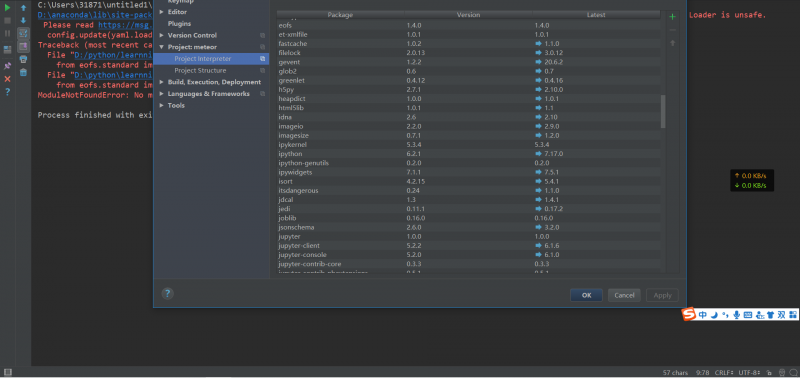Screen dimensions: 800x378
Task: Rerun the program with green play icon
Action: (x=7, y=8)
